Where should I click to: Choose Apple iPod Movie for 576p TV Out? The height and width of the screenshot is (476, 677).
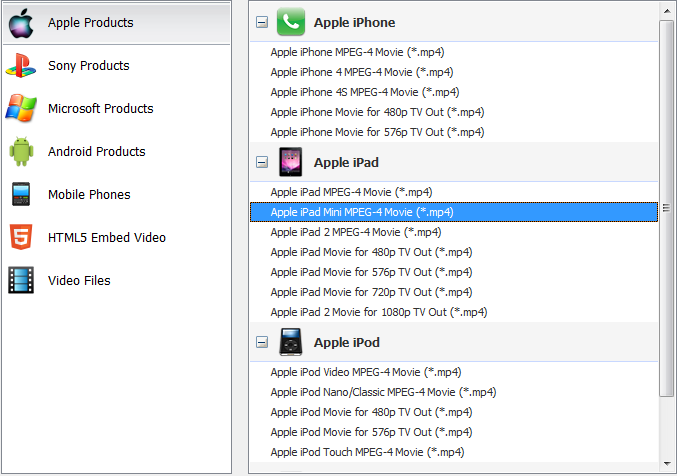click(454, 432)
